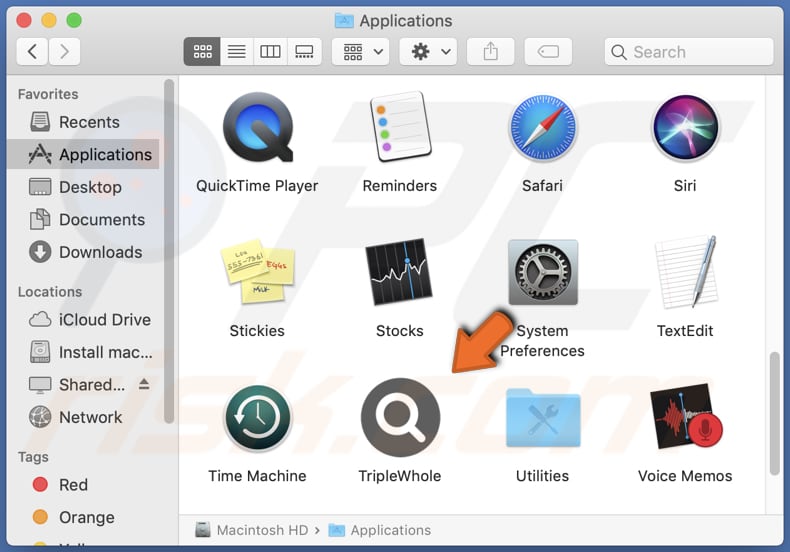Screen dimensions: 790x552
Task: Open System Preferences gear icon
Action: (x=543, y=272)
